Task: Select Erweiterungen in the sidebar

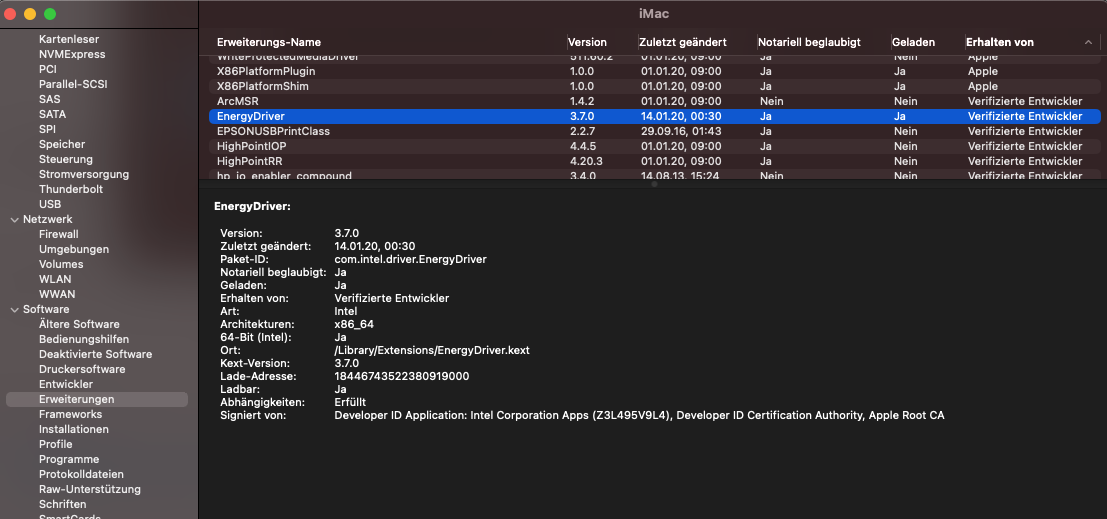Action: [76, 399]
